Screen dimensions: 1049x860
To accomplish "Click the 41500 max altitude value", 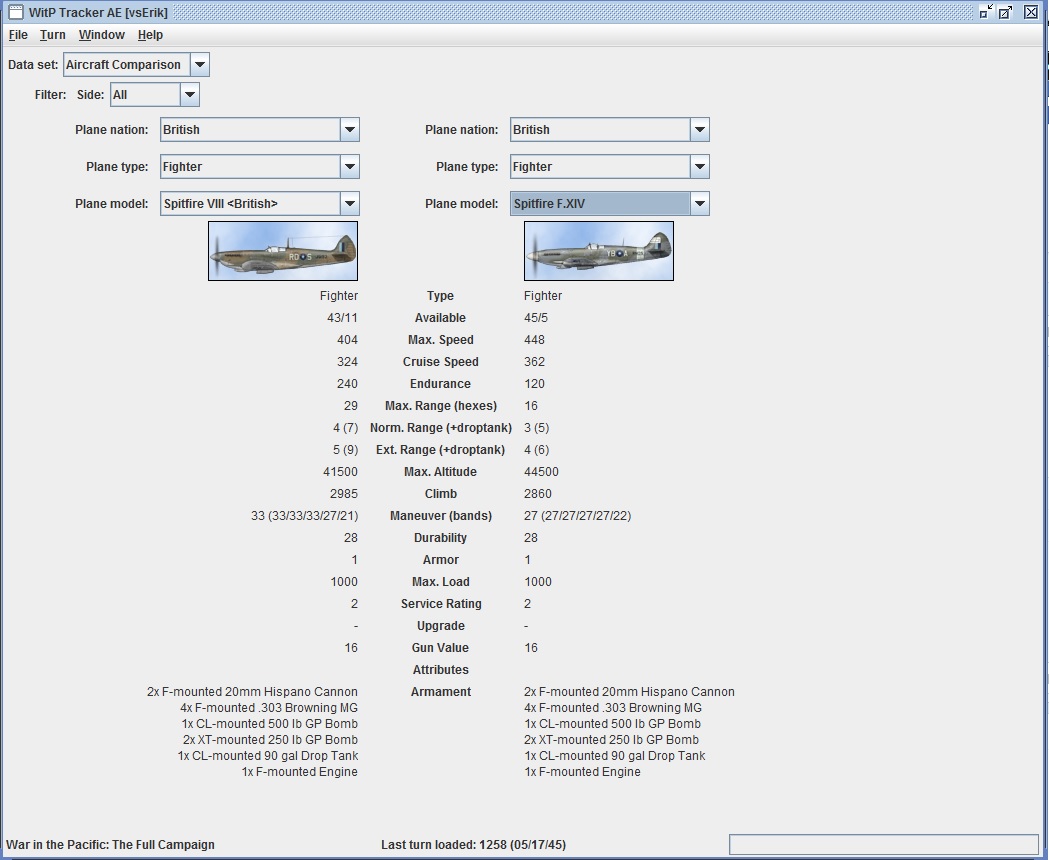I will pos(341,472).
